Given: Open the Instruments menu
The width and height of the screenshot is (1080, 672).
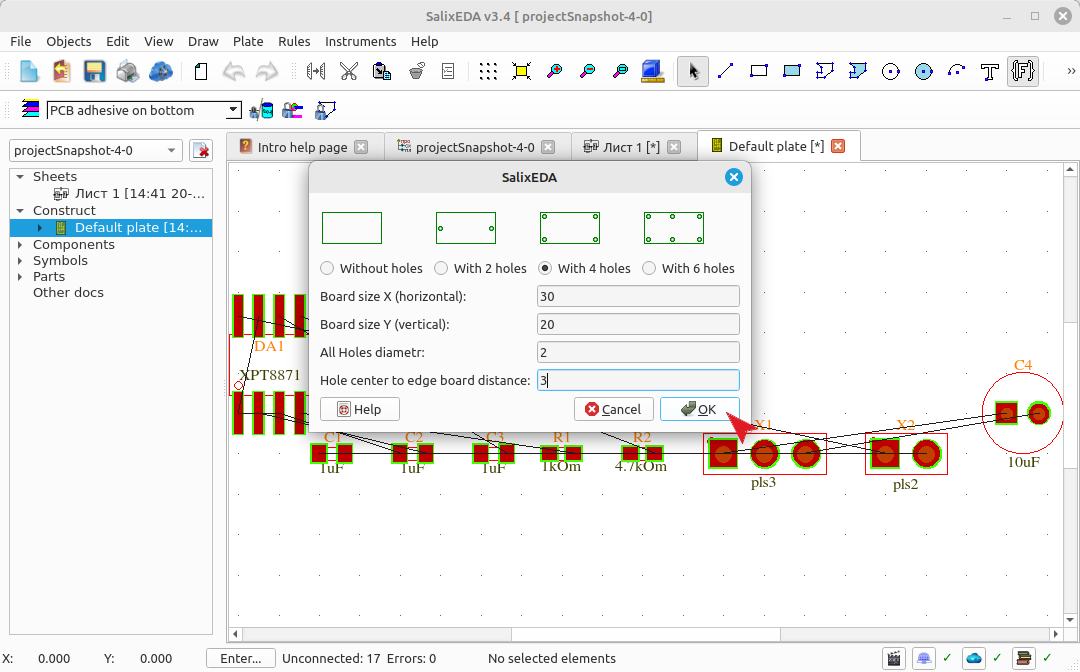Looking at the screenshot, I should (x=360, y=41).
